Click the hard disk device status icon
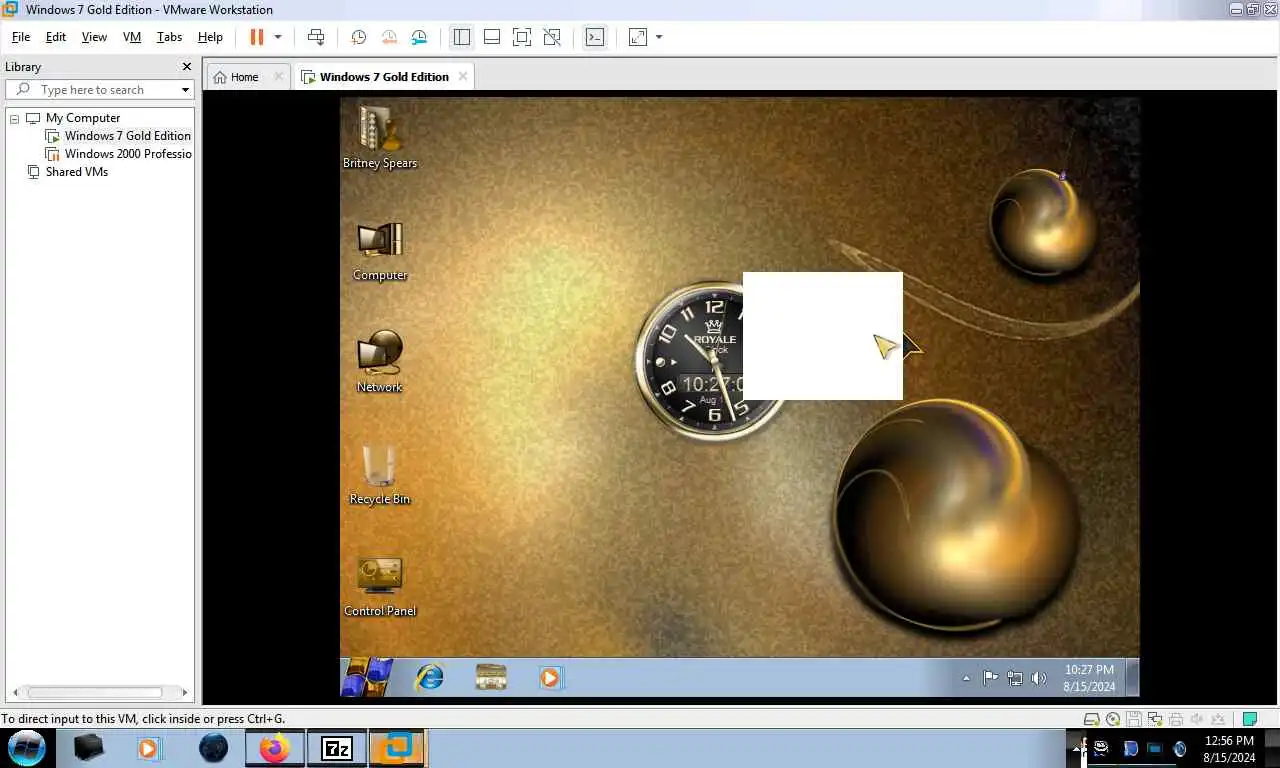The image size is (1280, 768). (1093, 719)
